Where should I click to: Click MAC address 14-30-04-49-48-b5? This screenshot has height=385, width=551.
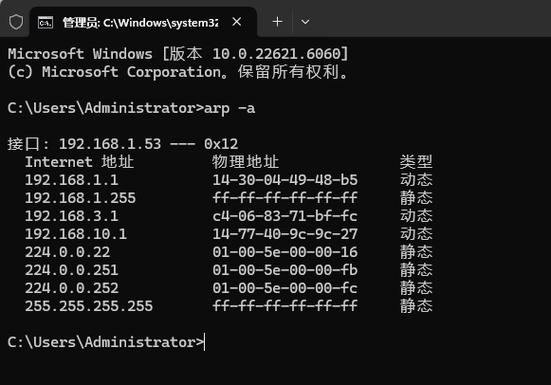pyautogui.click(x=285, y=180)
